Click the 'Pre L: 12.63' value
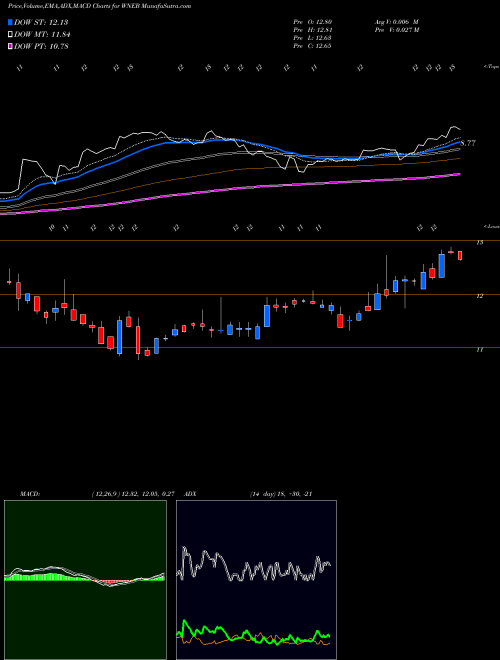The height and width of the screenshot is (660, 500). 313,38
